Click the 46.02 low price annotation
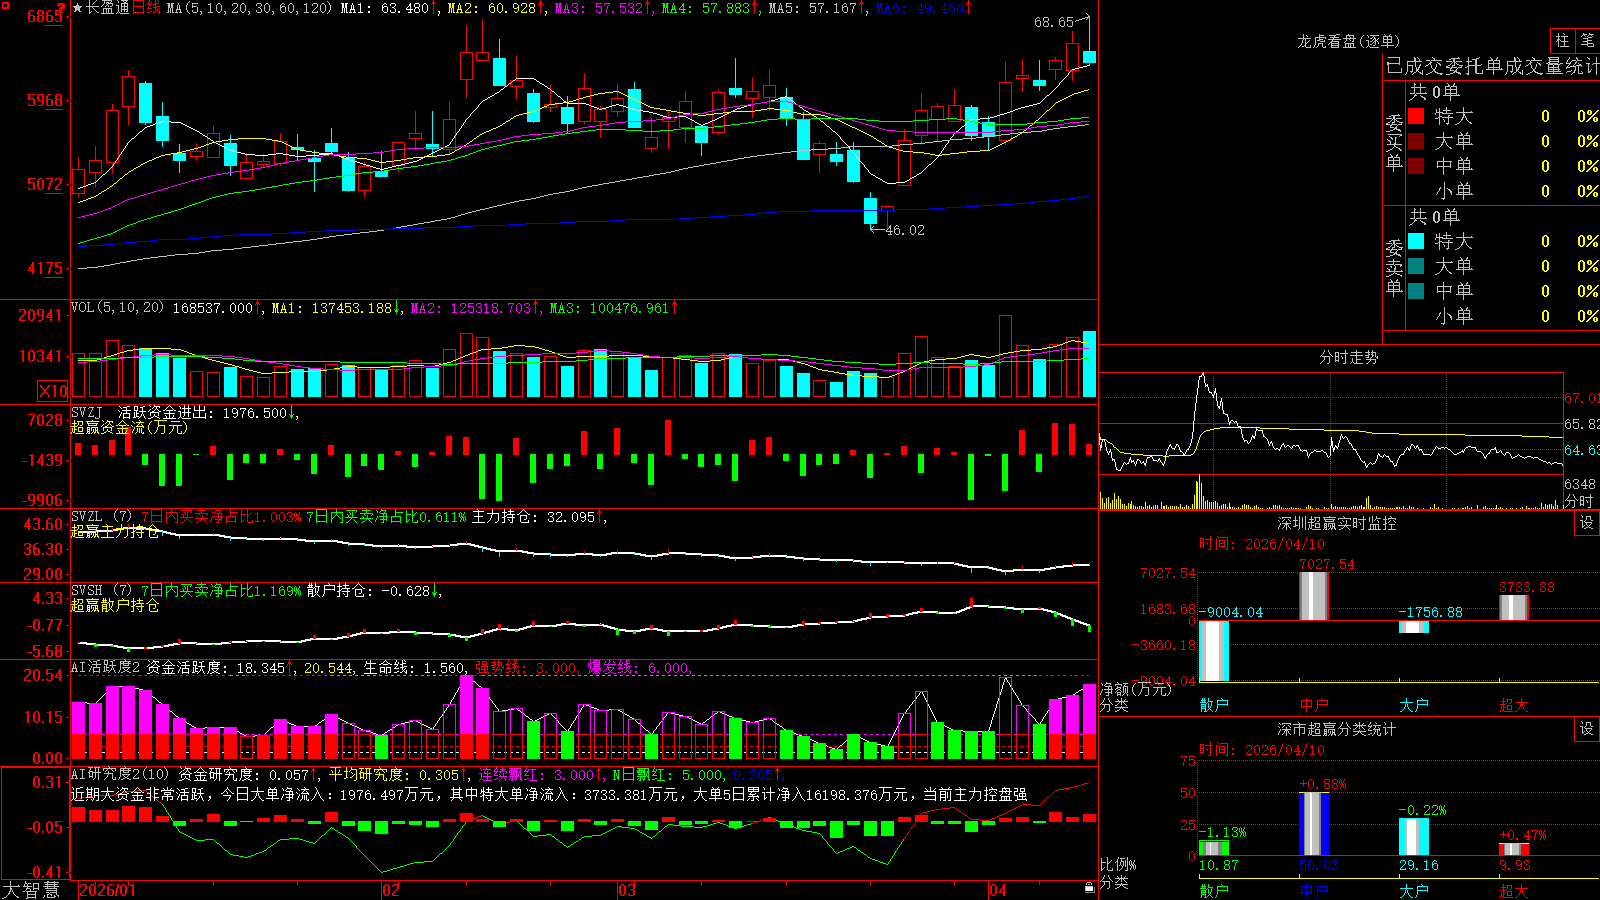 905,230
